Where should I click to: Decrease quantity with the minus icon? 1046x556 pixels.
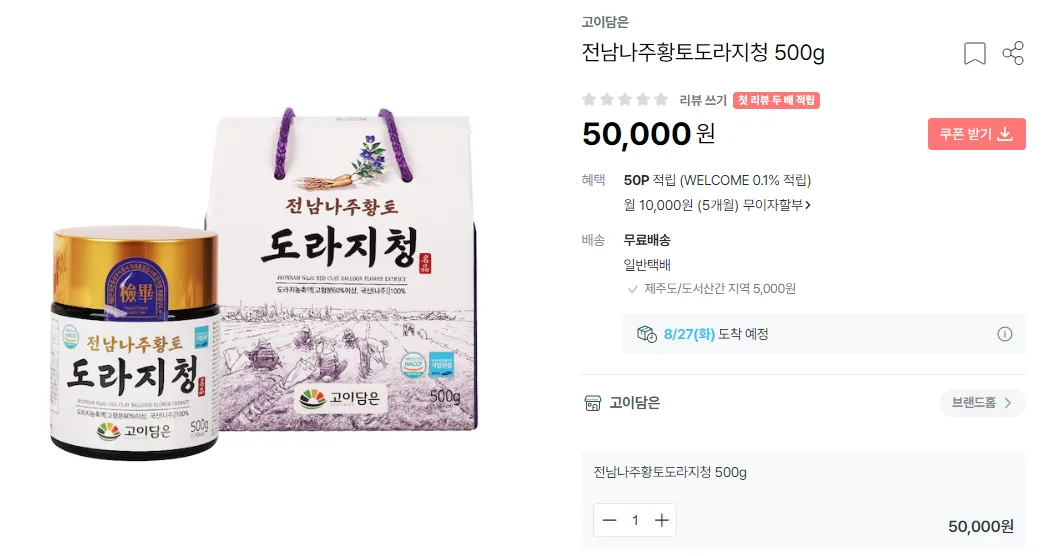[609, 520]
